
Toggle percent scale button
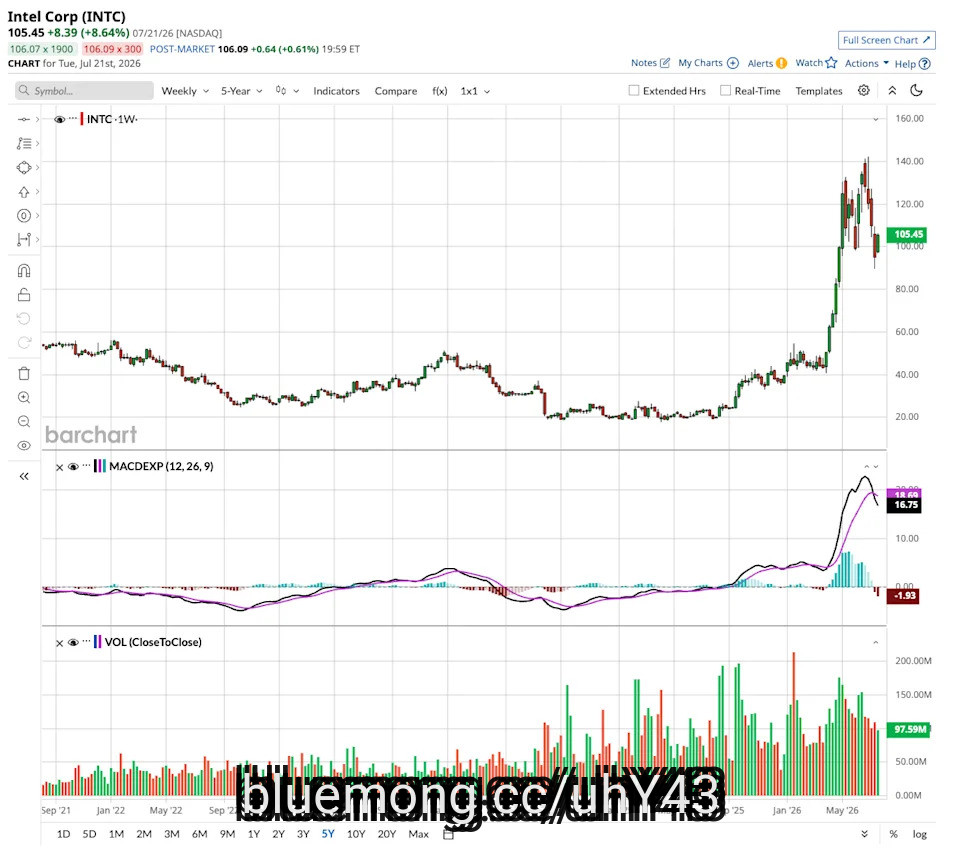click(x=893, y=834)
